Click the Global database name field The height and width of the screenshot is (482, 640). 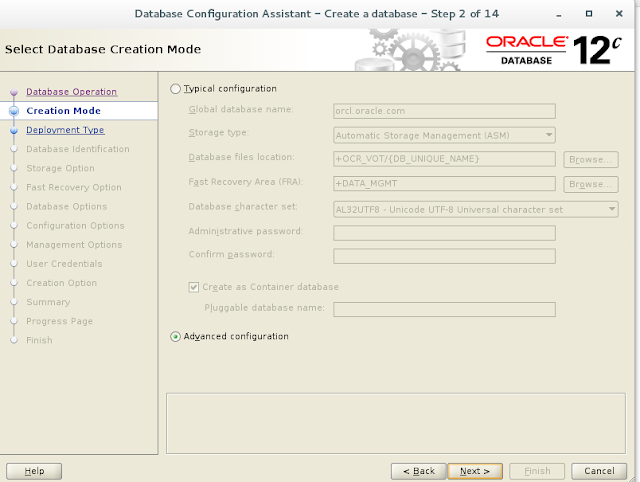tap(444, 111)
